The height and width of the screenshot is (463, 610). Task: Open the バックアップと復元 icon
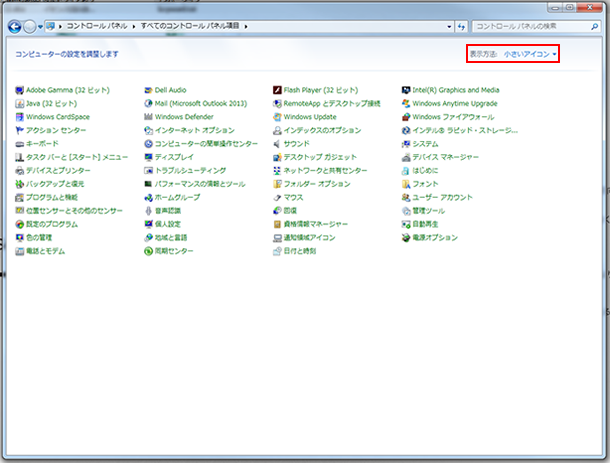[19, 184]
